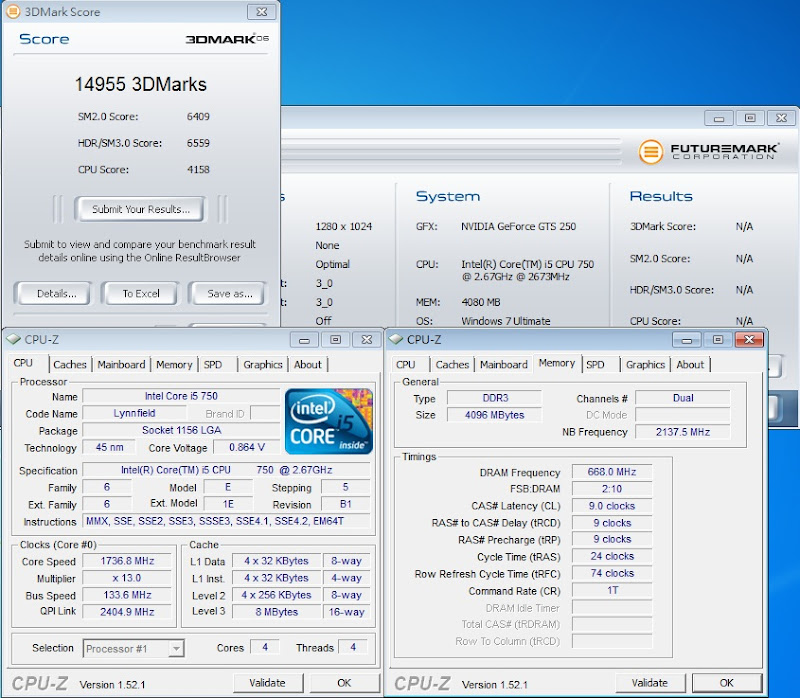This screenshot has height=698, width=800.
Task: Click the processor Name field Intel Core i5 750
Action: [x=181, y=396]
